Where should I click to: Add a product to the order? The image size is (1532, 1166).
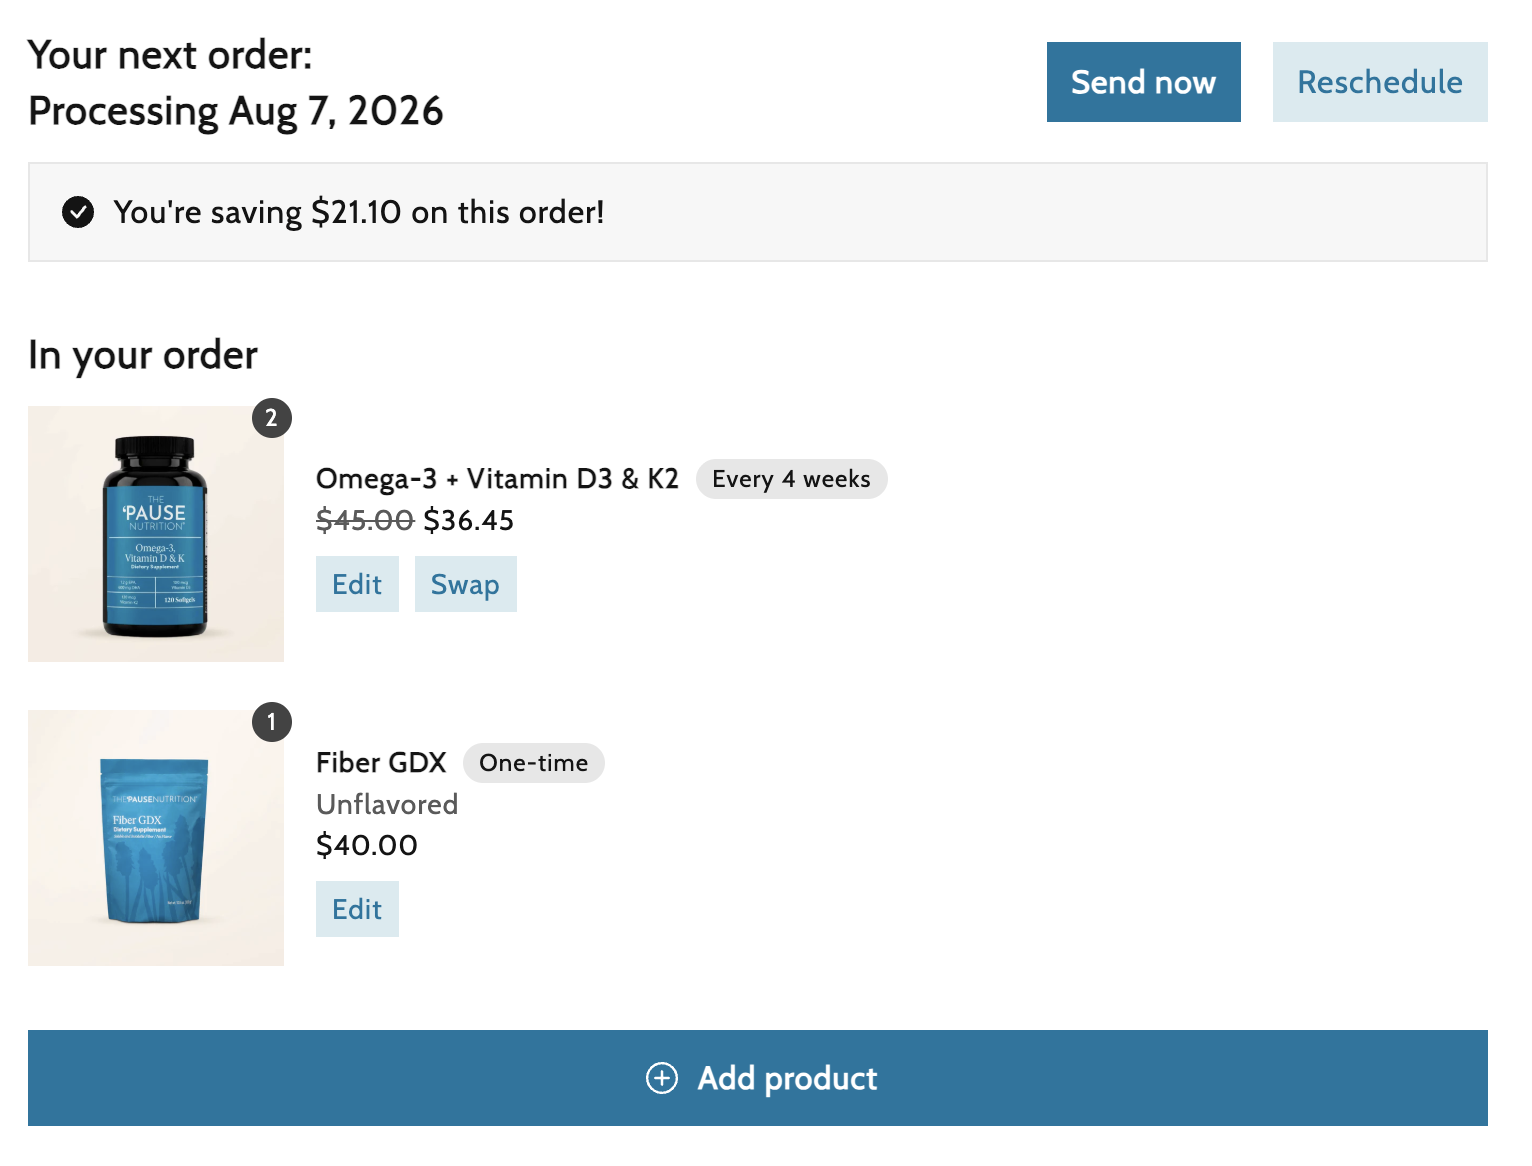(x=758, y=1078)
